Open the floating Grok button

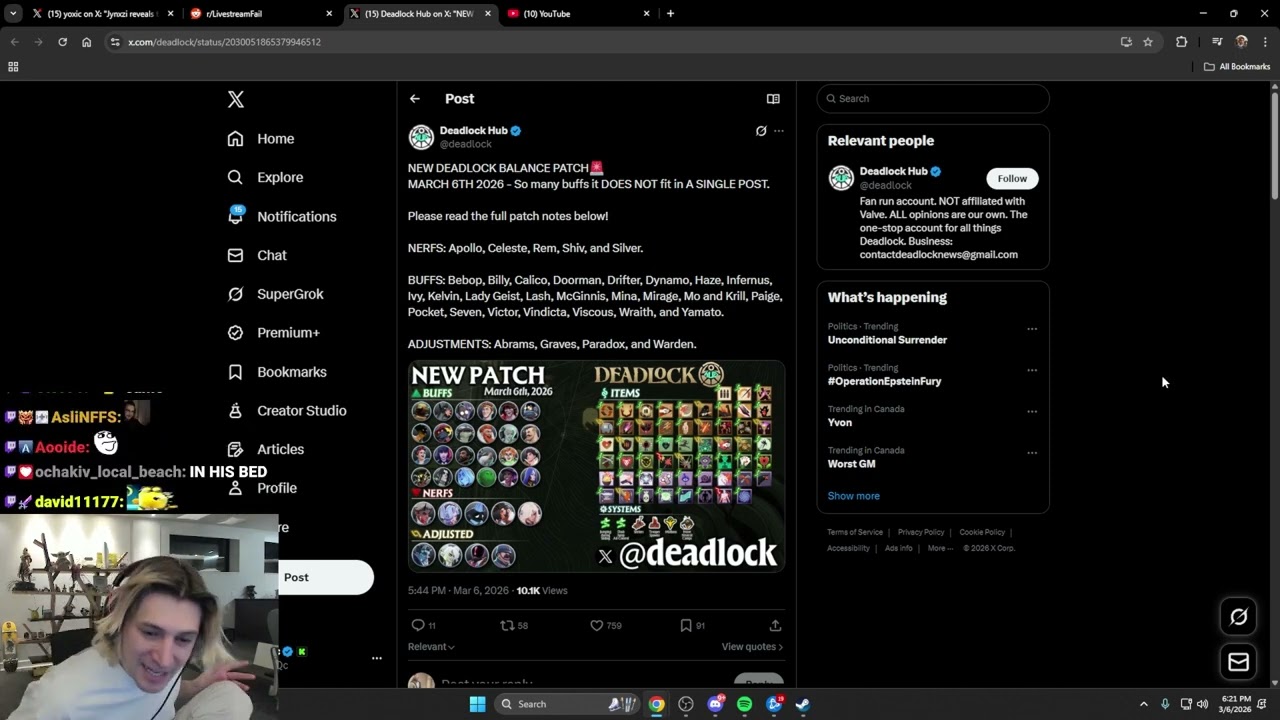click(x=1238, y=617)
